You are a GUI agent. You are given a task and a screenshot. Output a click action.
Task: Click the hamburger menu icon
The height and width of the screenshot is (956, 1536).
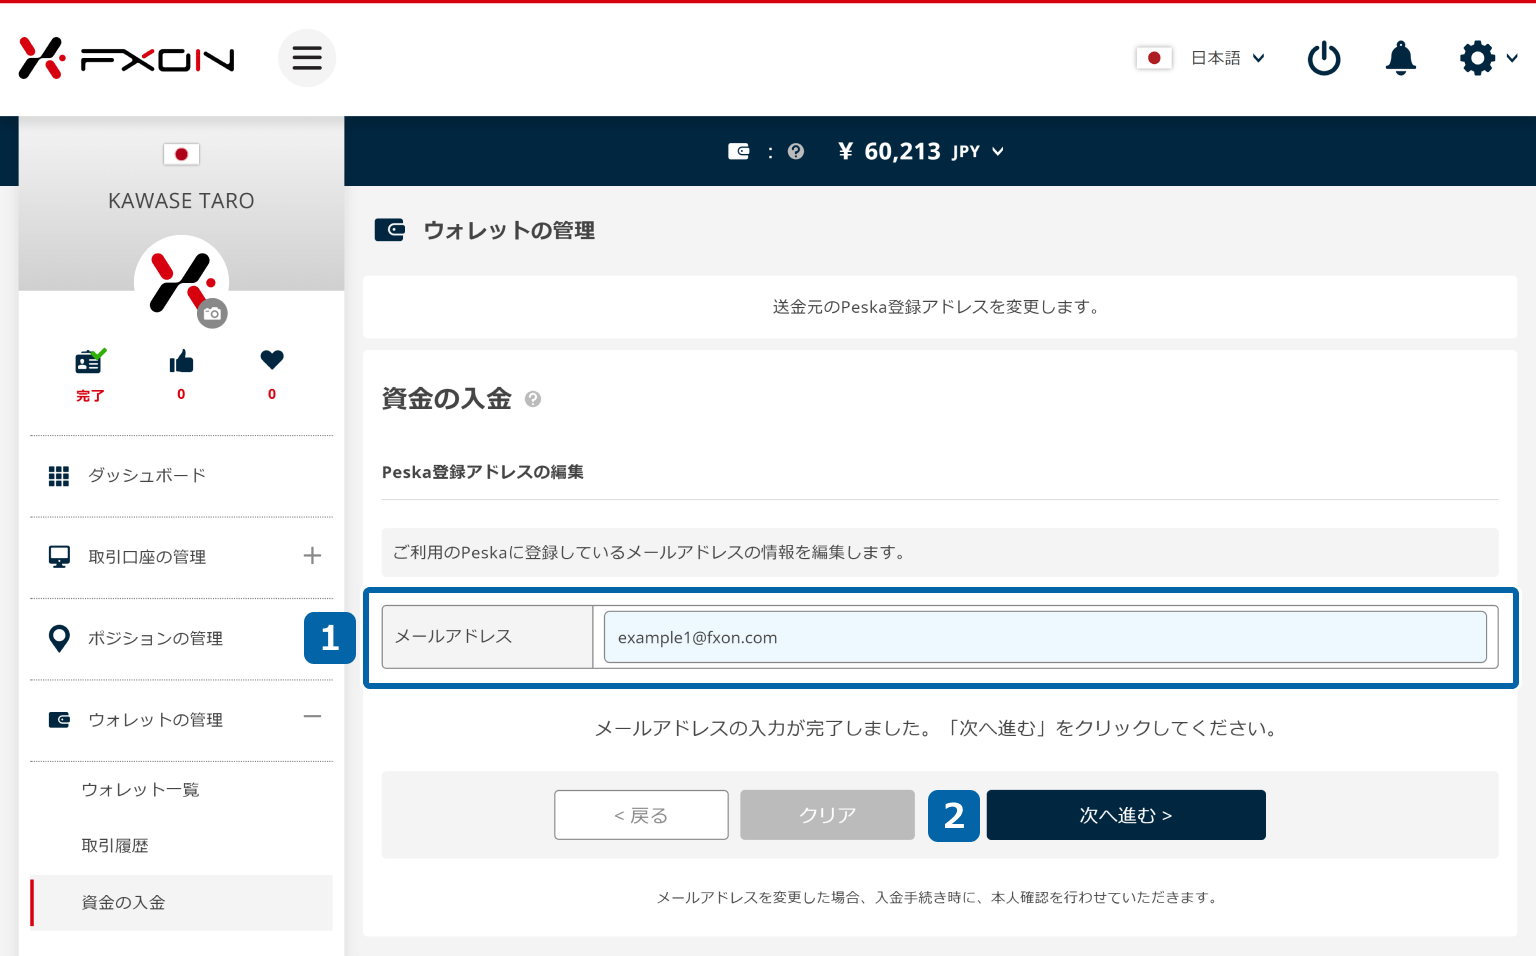pos(306,58)
